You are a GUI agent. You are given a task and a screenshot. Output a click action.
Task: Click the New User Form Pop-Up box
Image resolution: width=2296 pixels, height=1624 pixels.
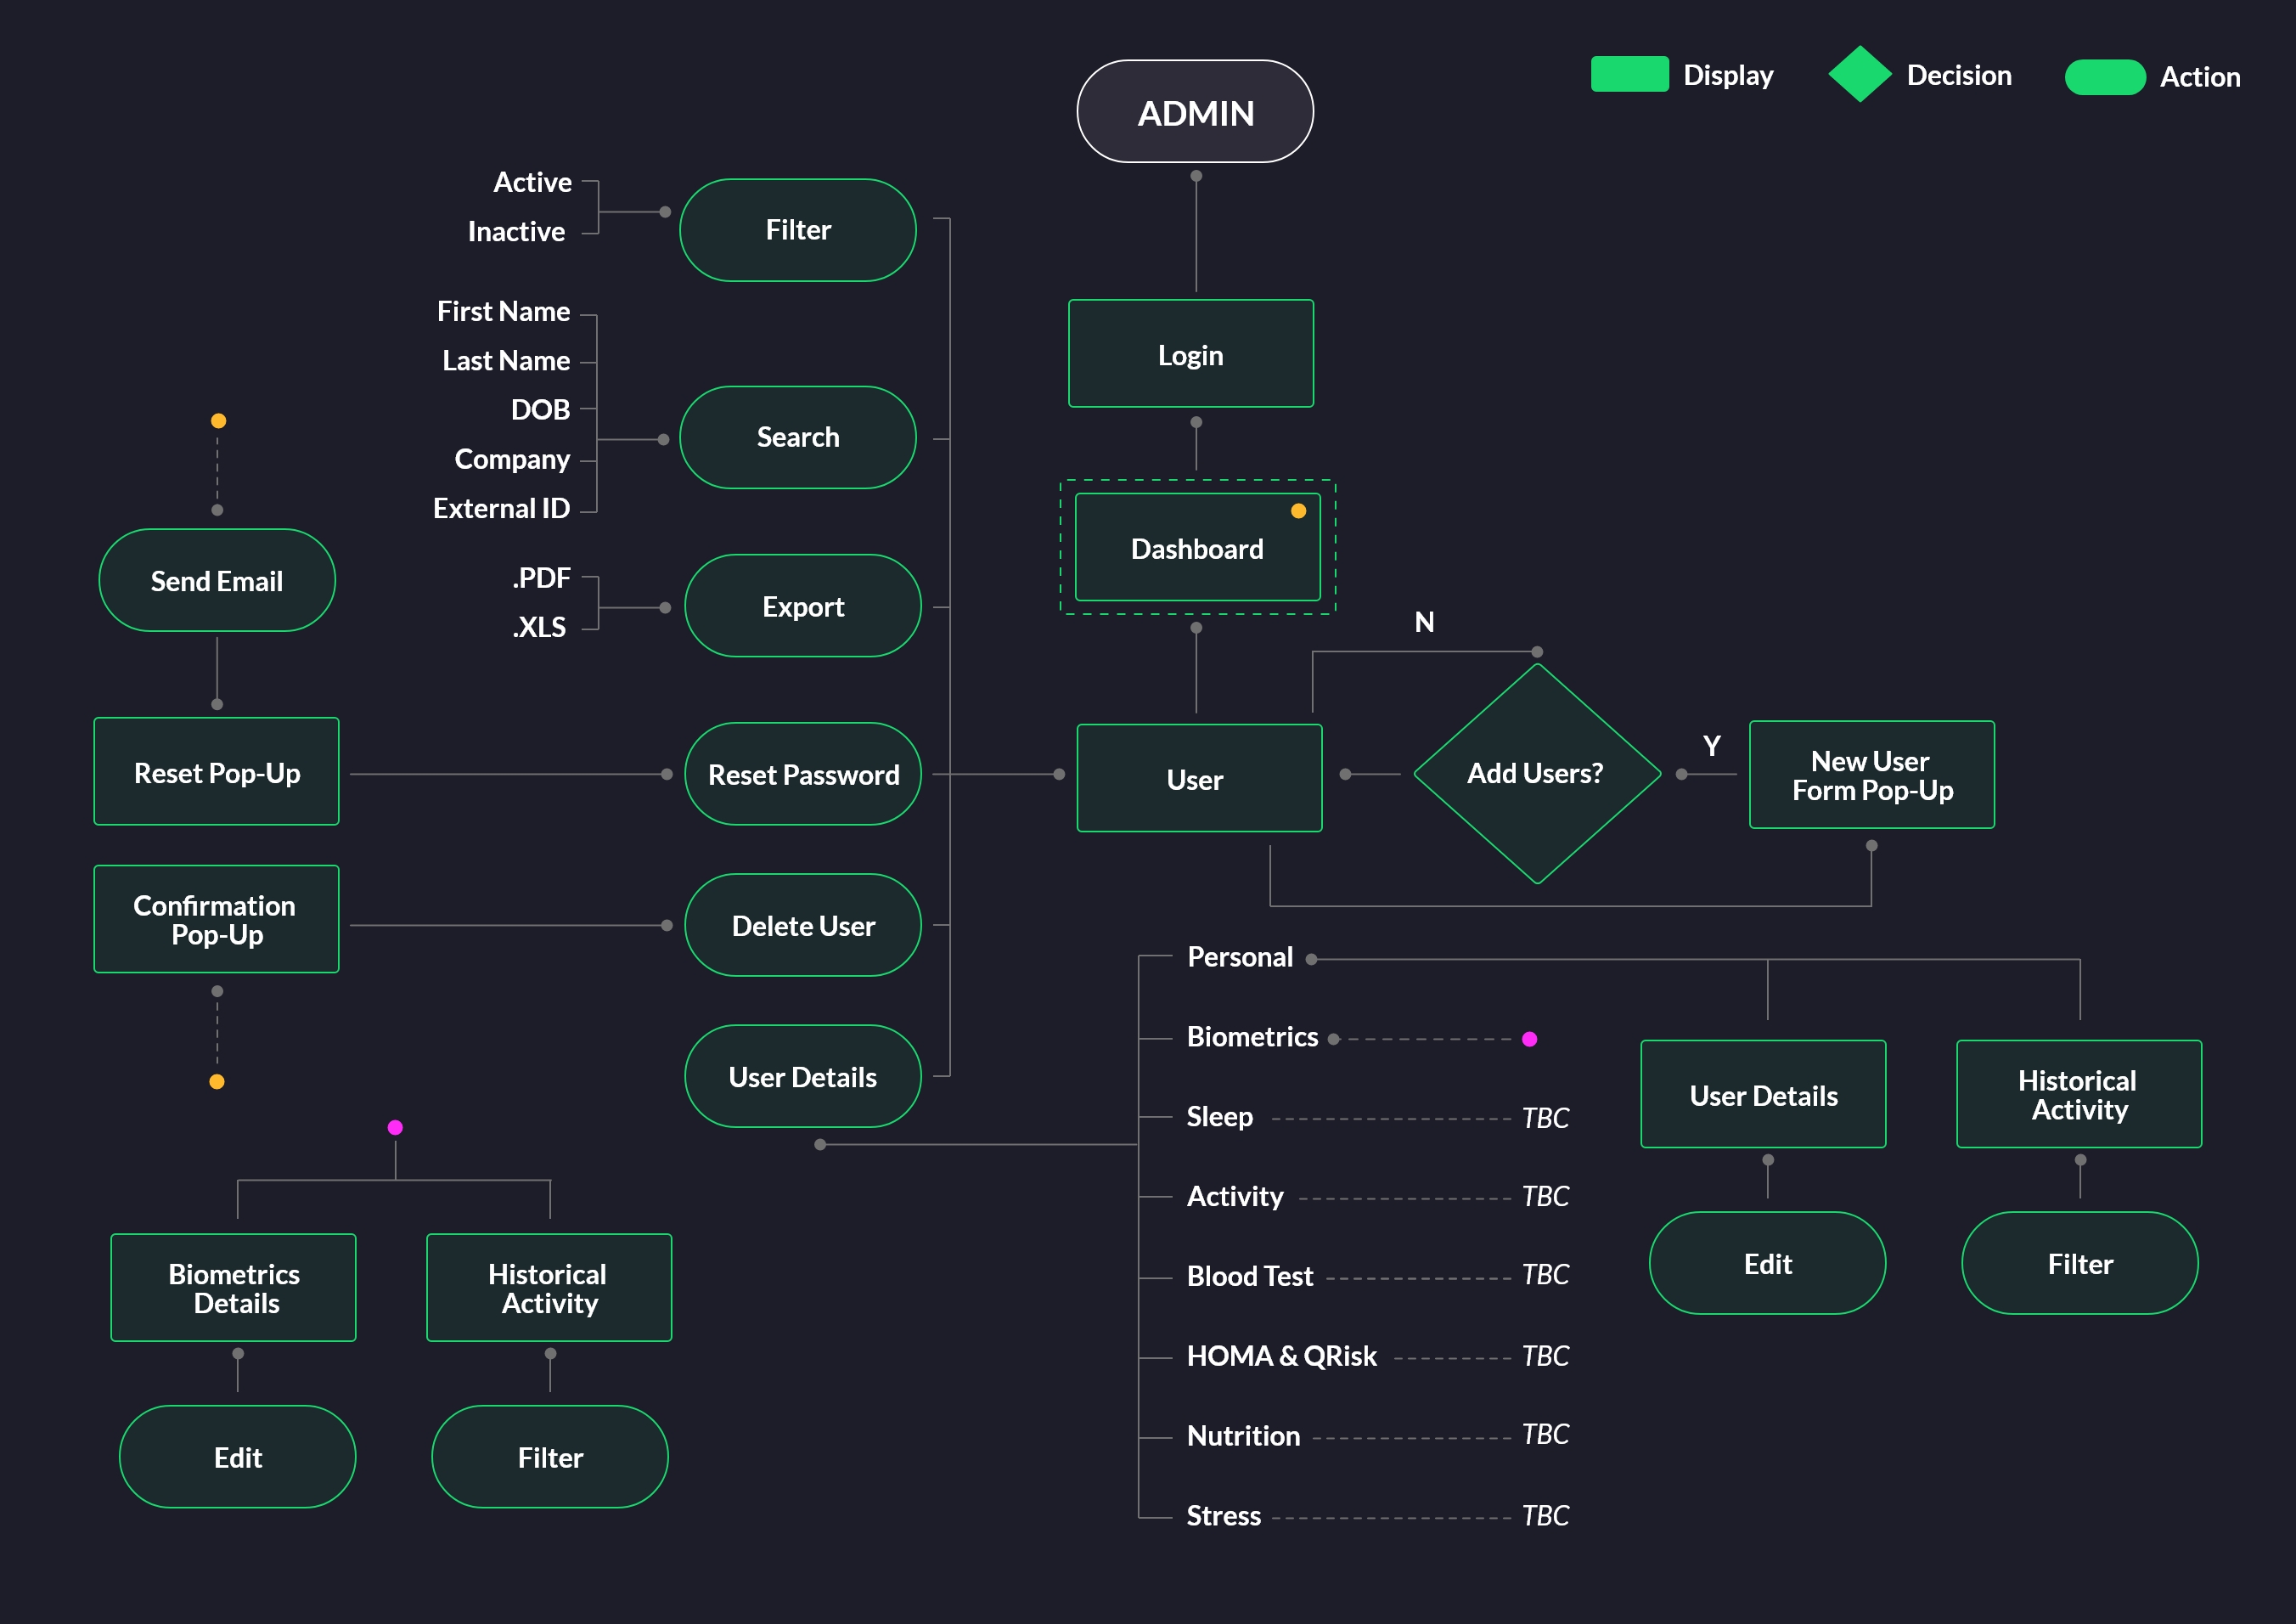[x=1871, y=775]
